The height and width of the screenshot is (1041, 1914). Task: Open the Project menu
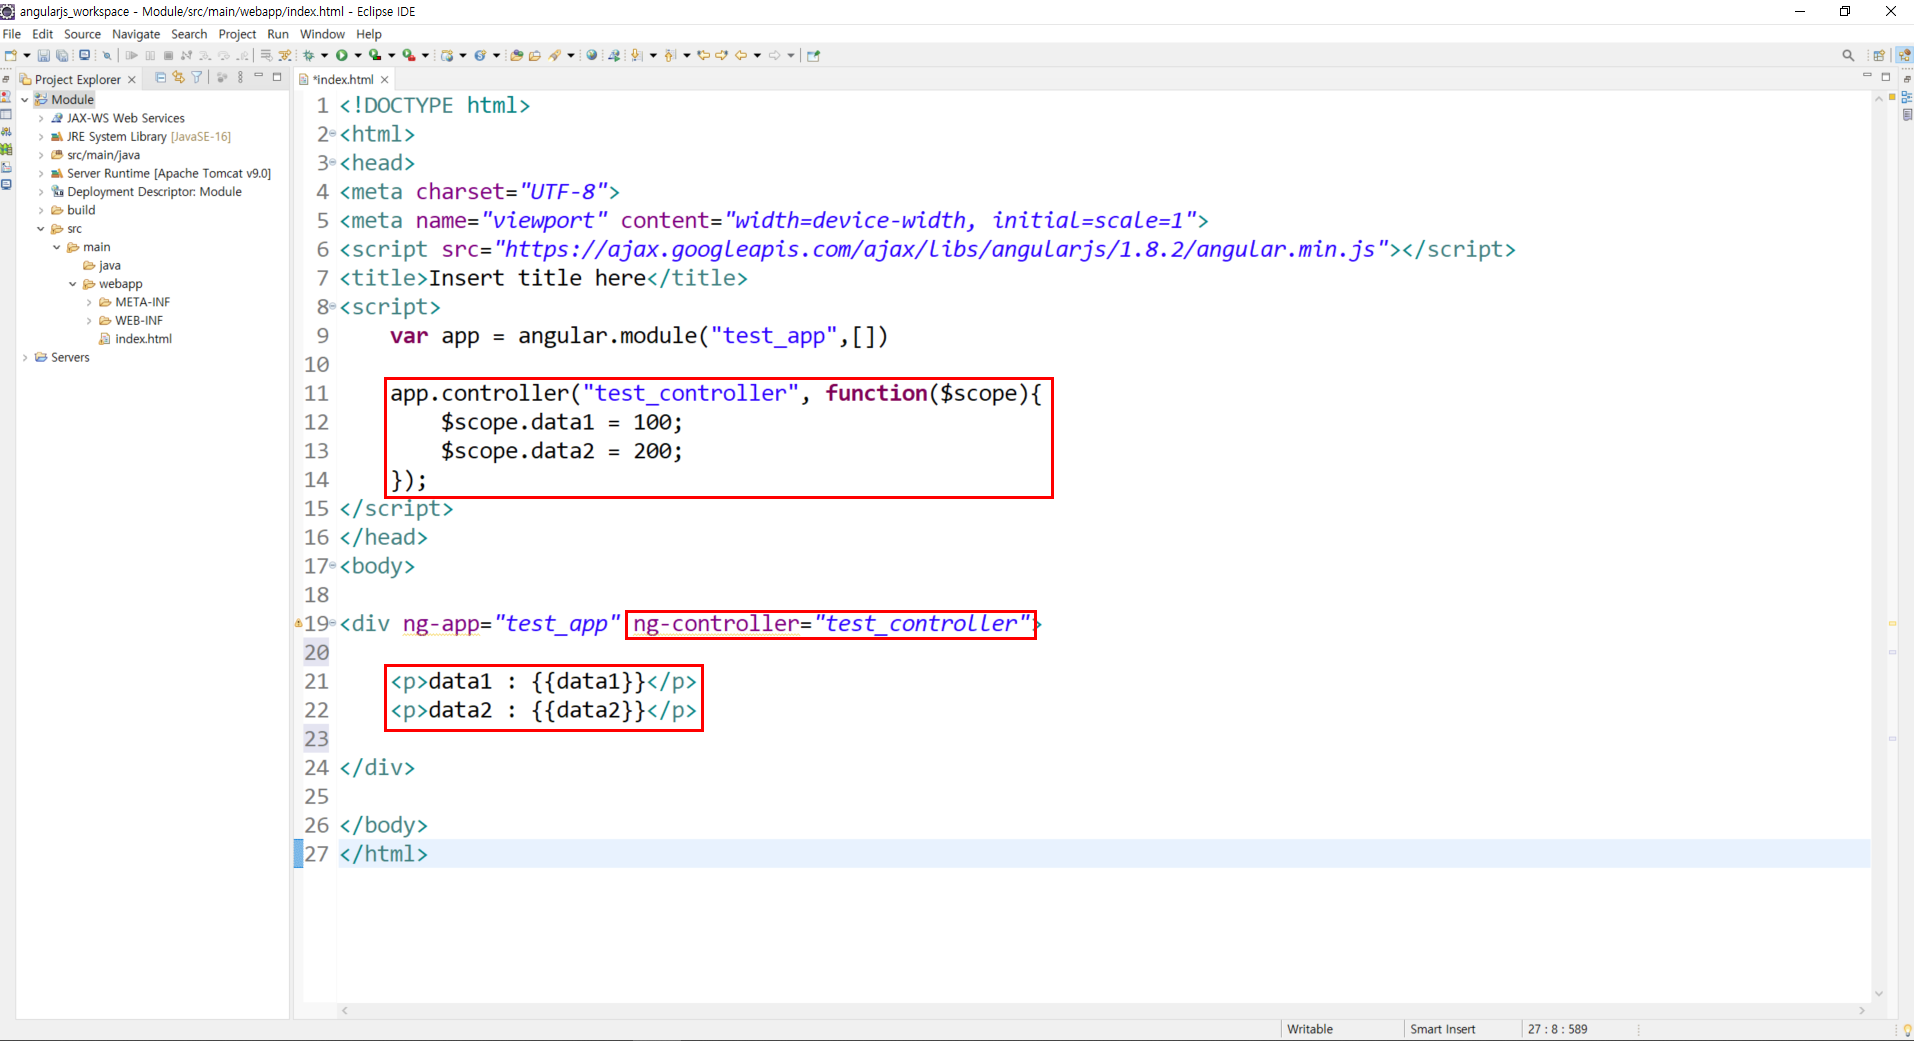(x=237, y=34)
